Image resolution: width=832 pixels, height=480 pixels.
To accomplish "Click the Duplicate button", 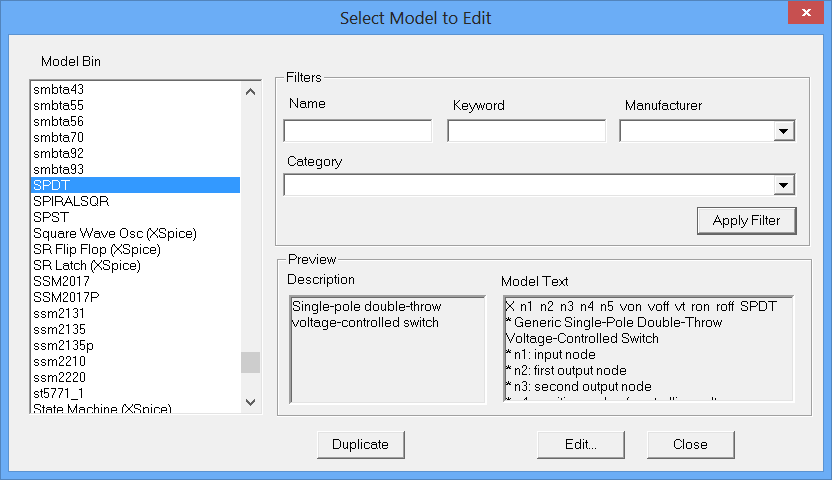I will click(x=360, y=444).
